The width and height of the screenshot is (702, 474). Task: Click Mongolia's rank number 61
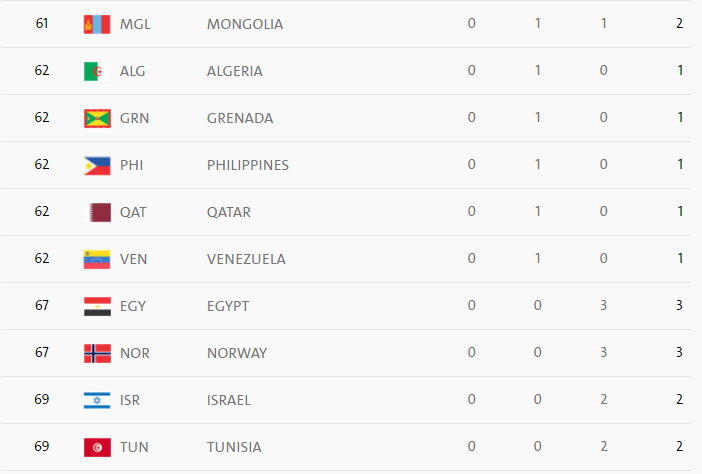pos(42,24)
